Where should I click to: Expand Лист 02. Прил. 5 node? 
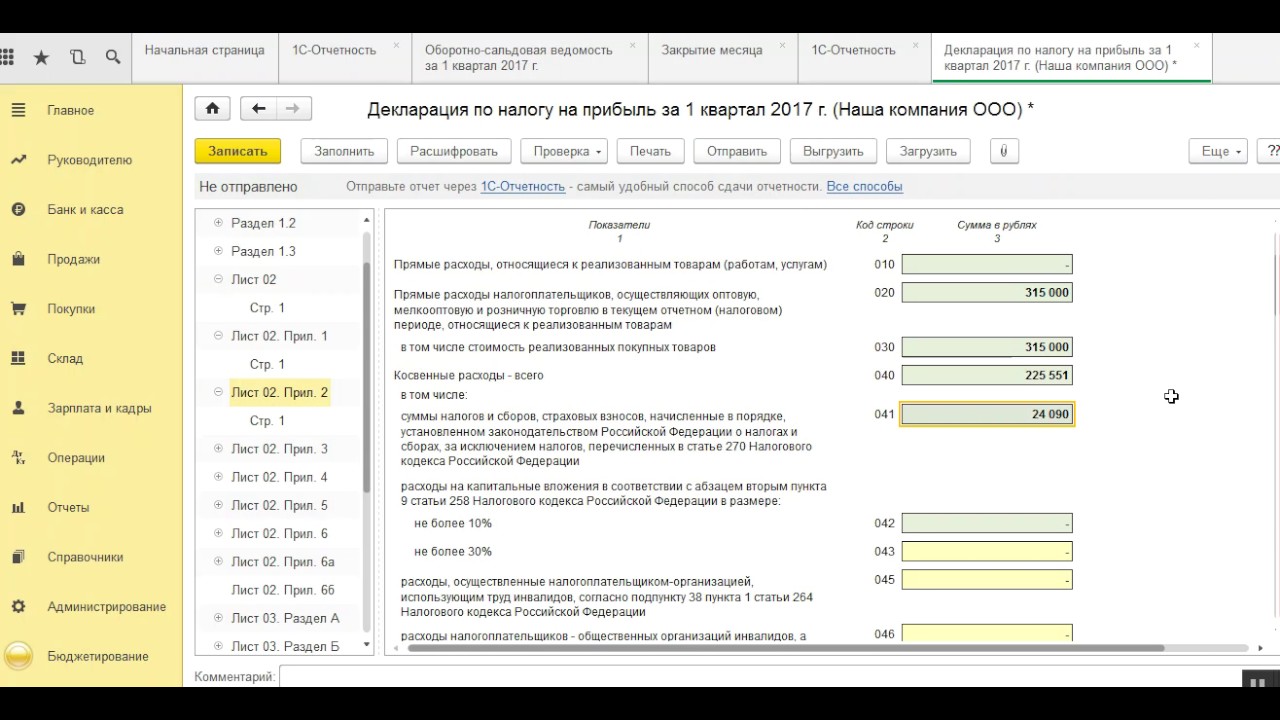(x=218, y=505)
